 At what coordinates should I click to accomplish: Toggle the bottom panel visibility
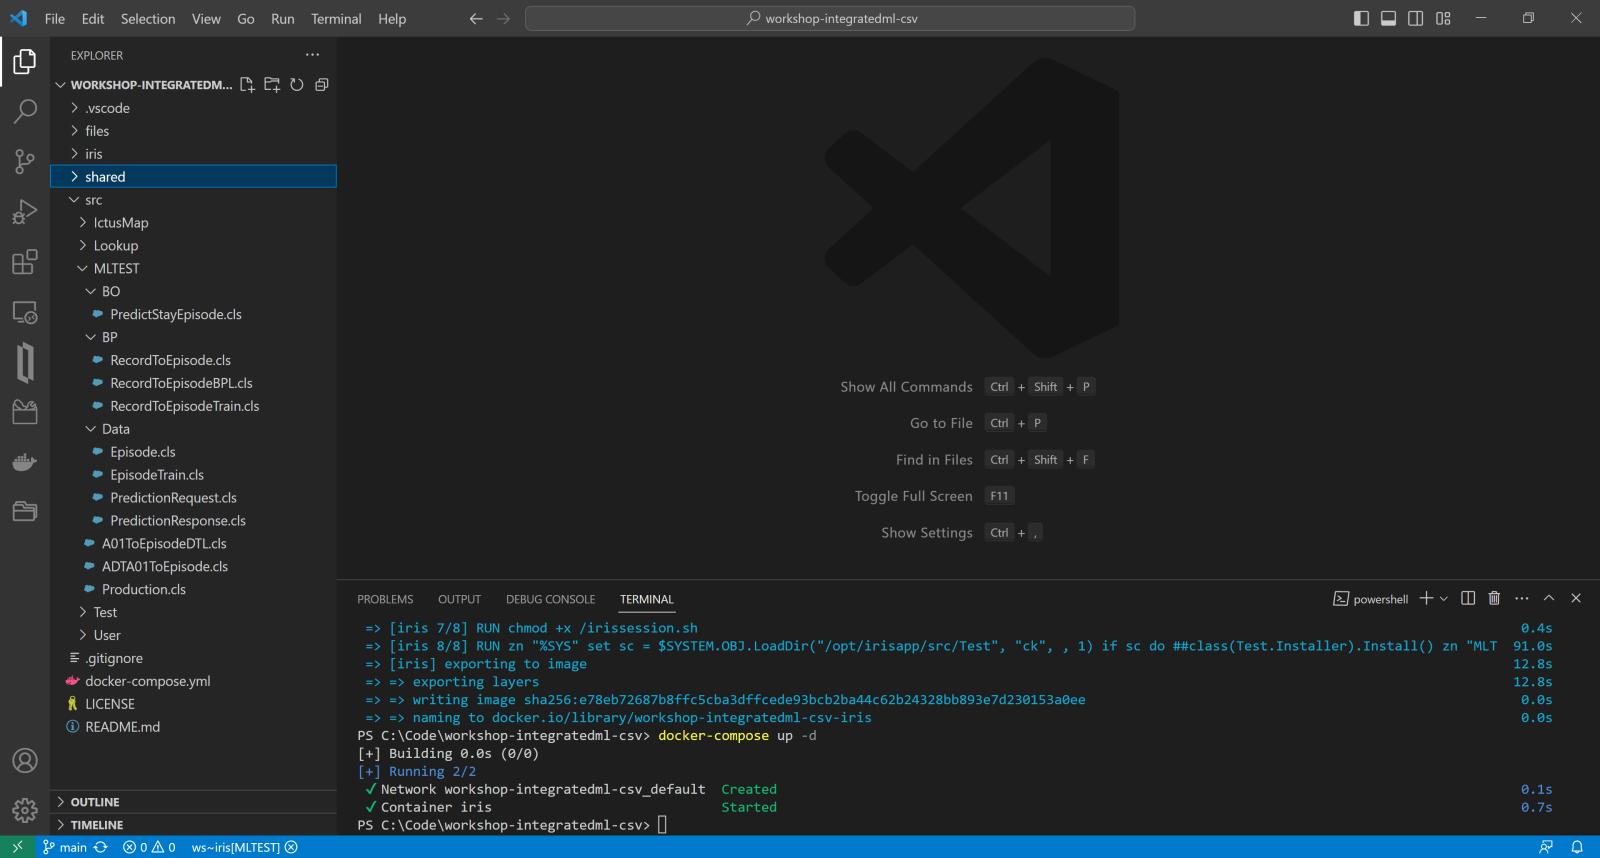pos(1388,18)
